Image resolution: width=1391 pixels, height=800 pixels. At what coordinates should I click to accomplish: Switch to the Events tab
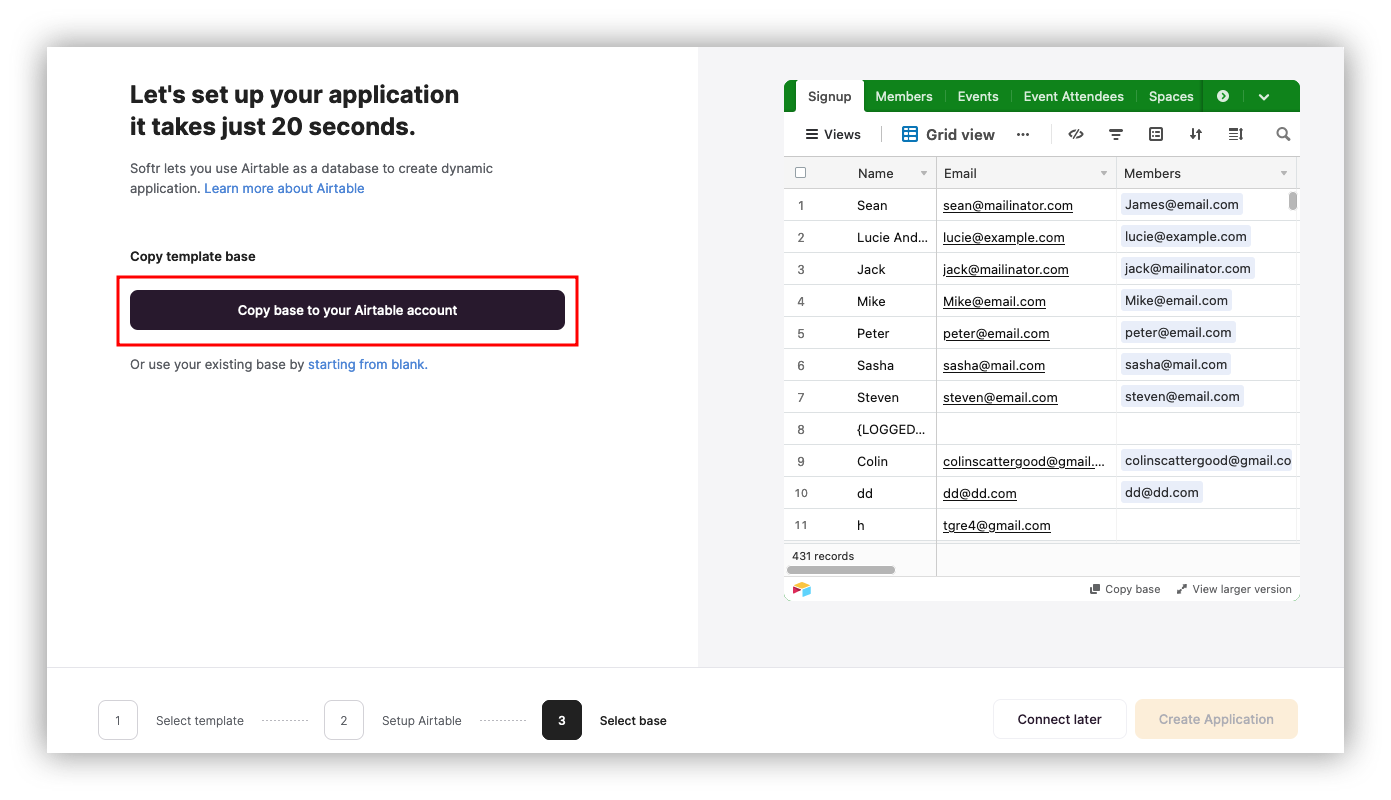[978, 96]
